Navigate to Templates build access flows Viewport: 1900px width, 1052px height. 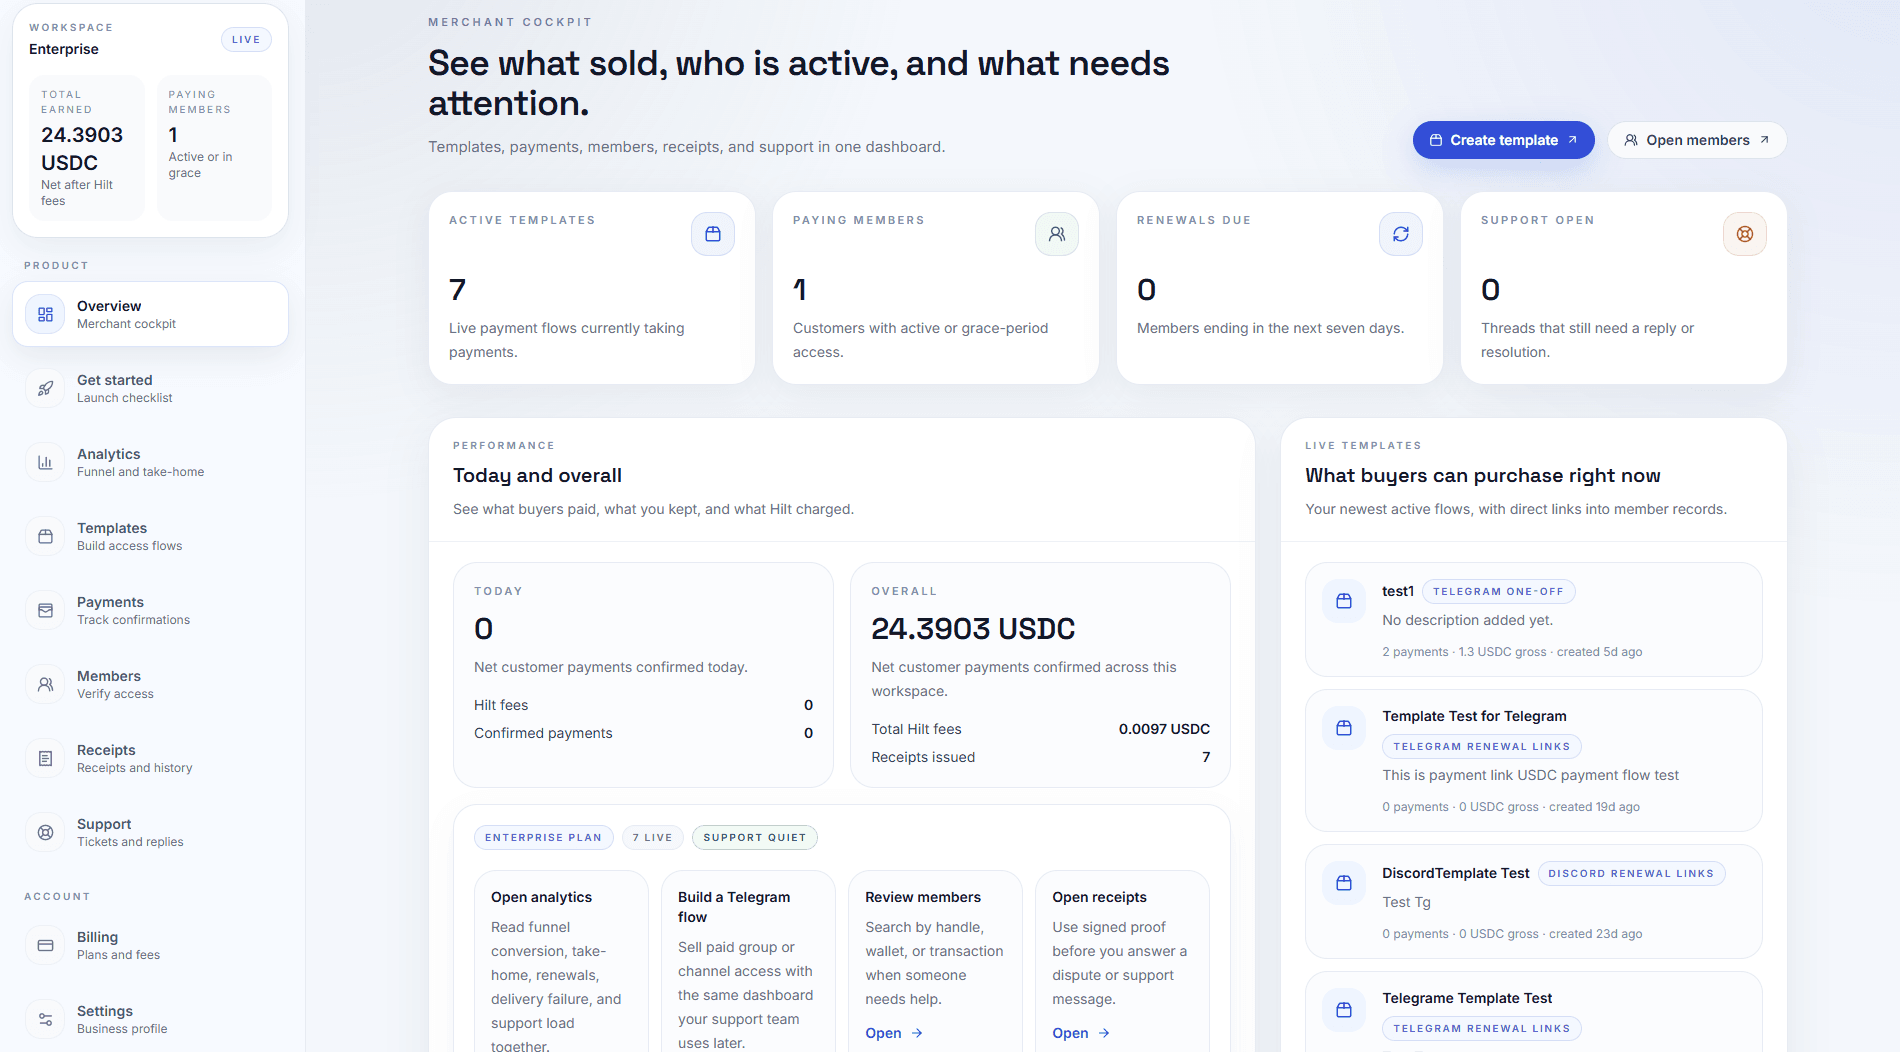pos(151,536)
